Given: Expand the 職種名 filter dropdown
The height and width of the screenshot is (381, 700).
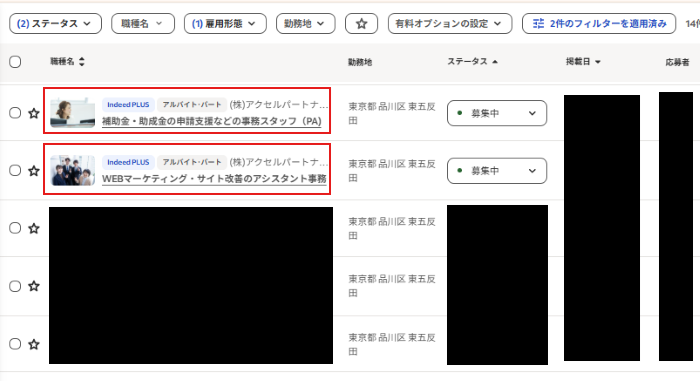Looking at the screenshot, I should tap(143, 24).
